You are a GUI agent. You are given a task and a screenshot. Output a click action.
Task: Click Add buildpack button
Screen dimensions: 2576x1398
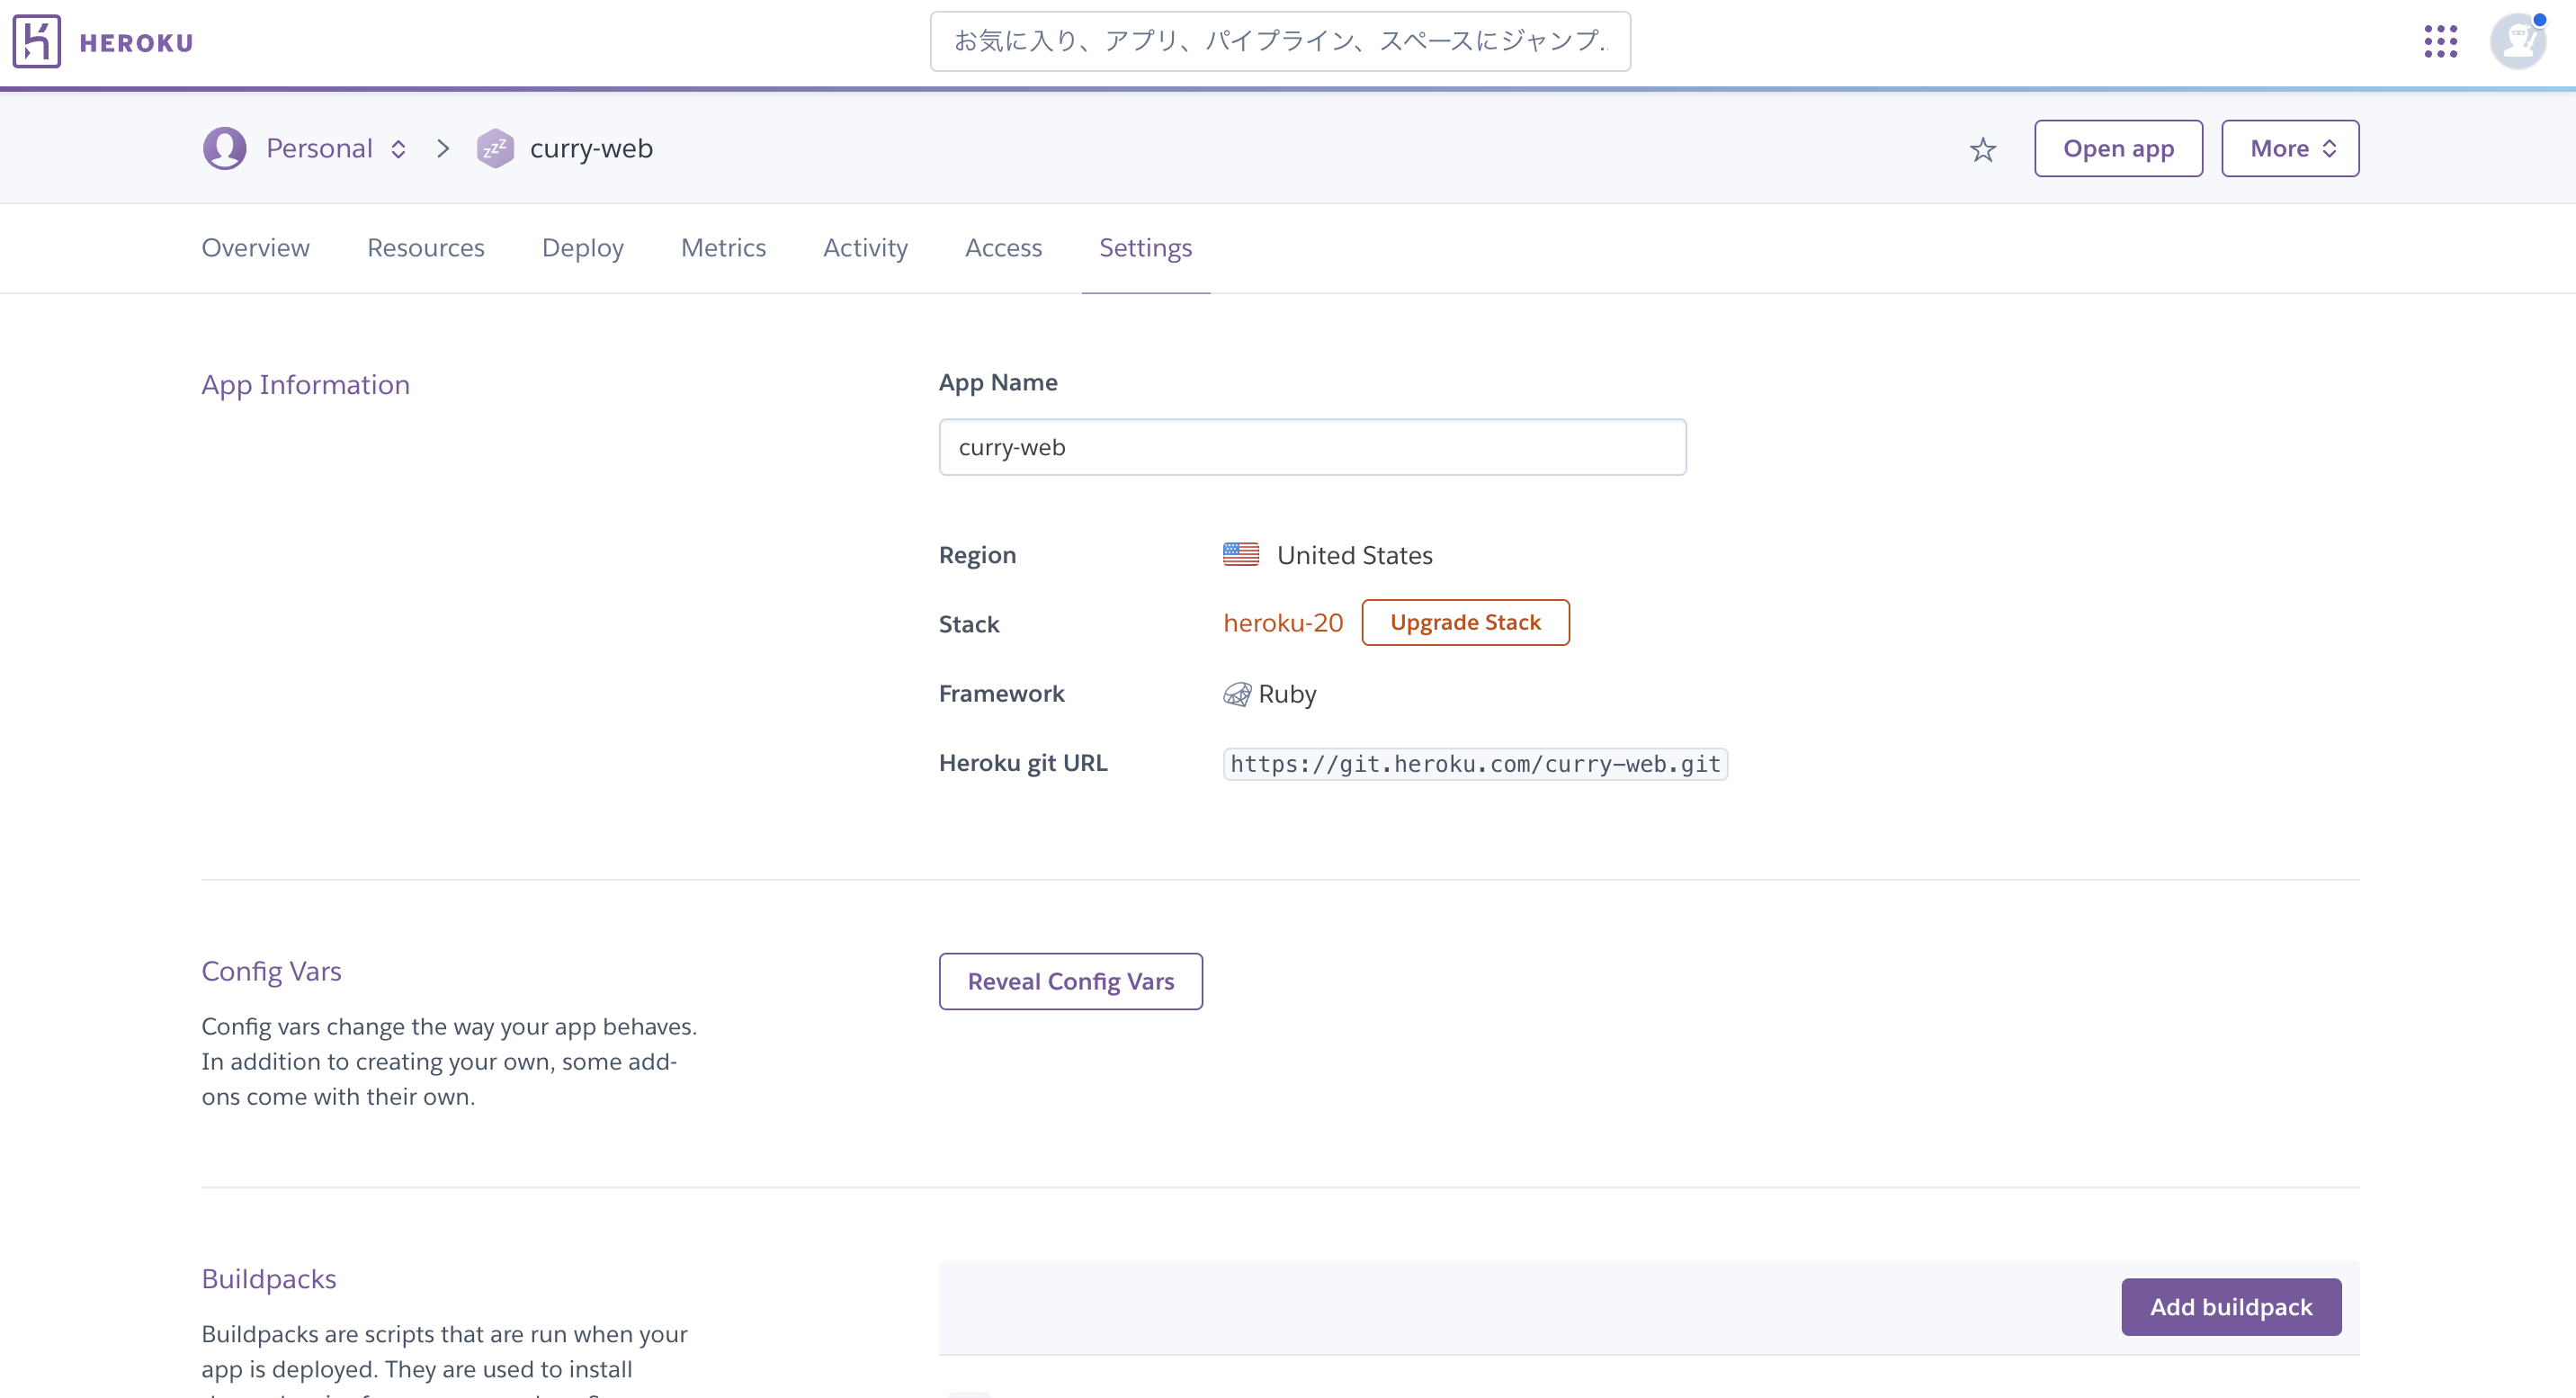click(2232, 1305)
